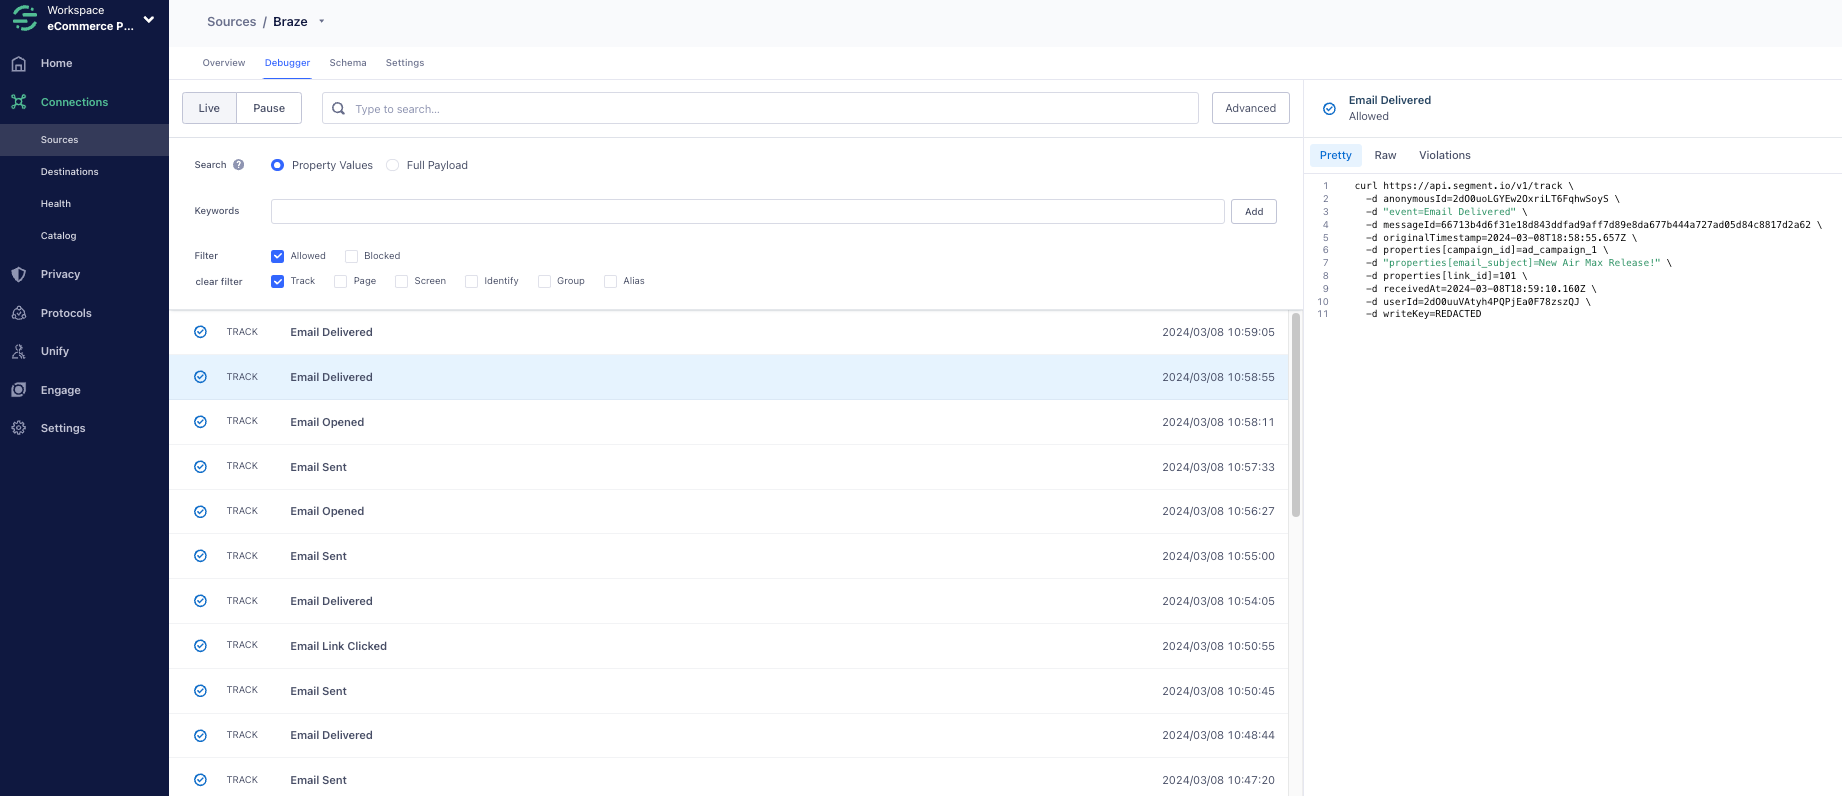
Task: Check the Blocked filter checkbox
Action: tap(351, 256)
